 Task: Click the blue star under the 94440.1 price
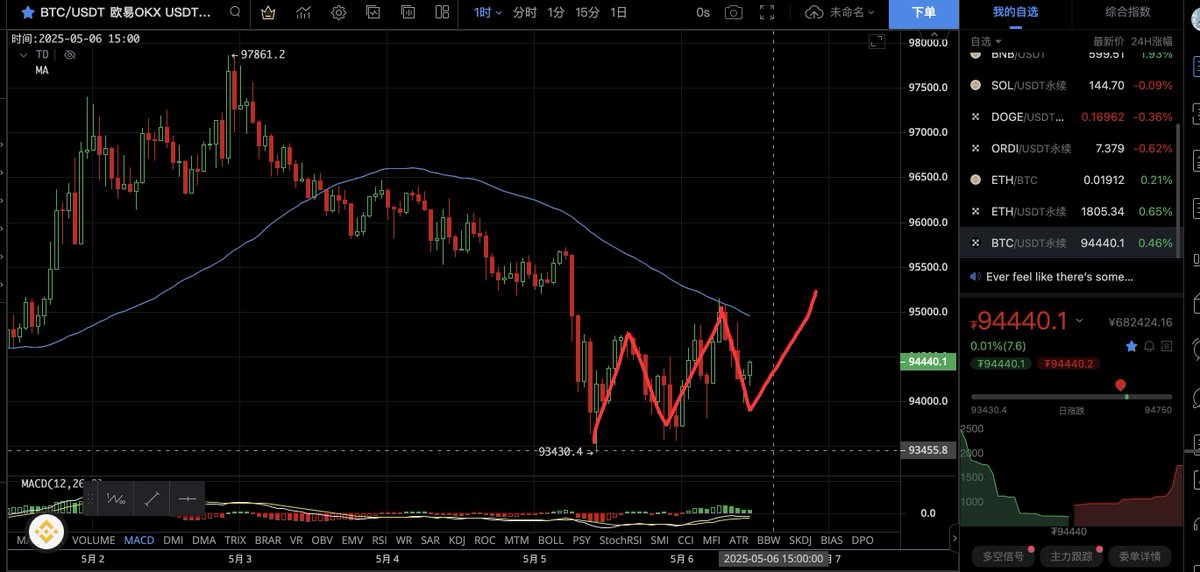pos(1131,346)
